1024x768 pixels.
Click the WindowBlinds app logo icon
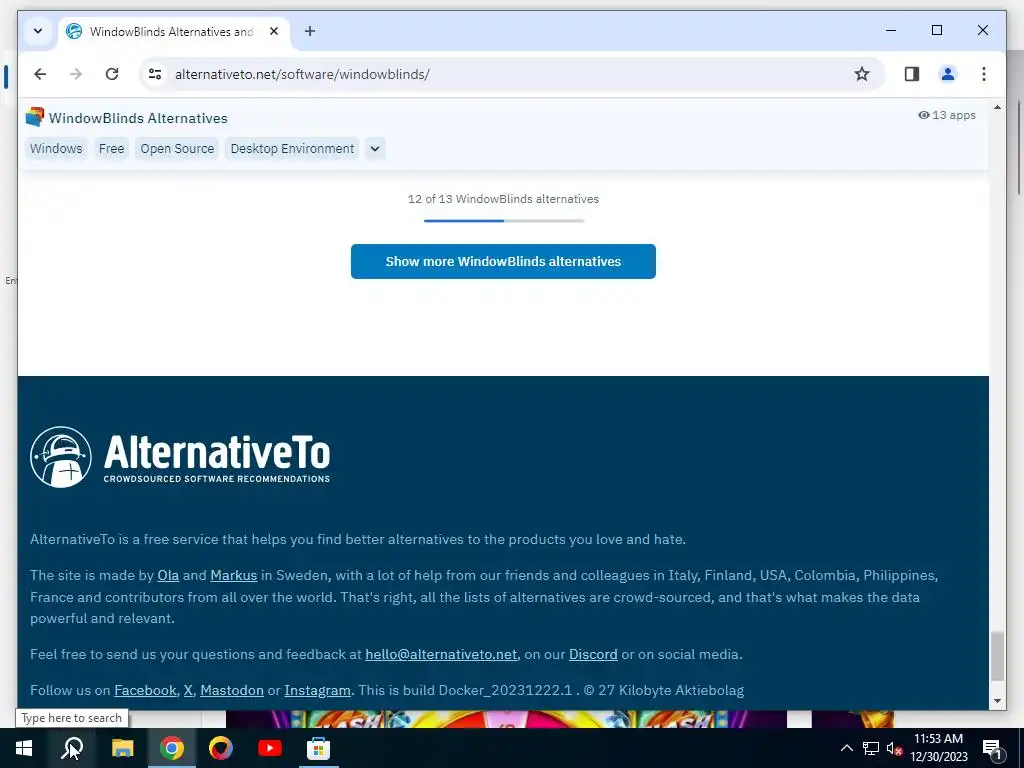click(x=35, y=117)
